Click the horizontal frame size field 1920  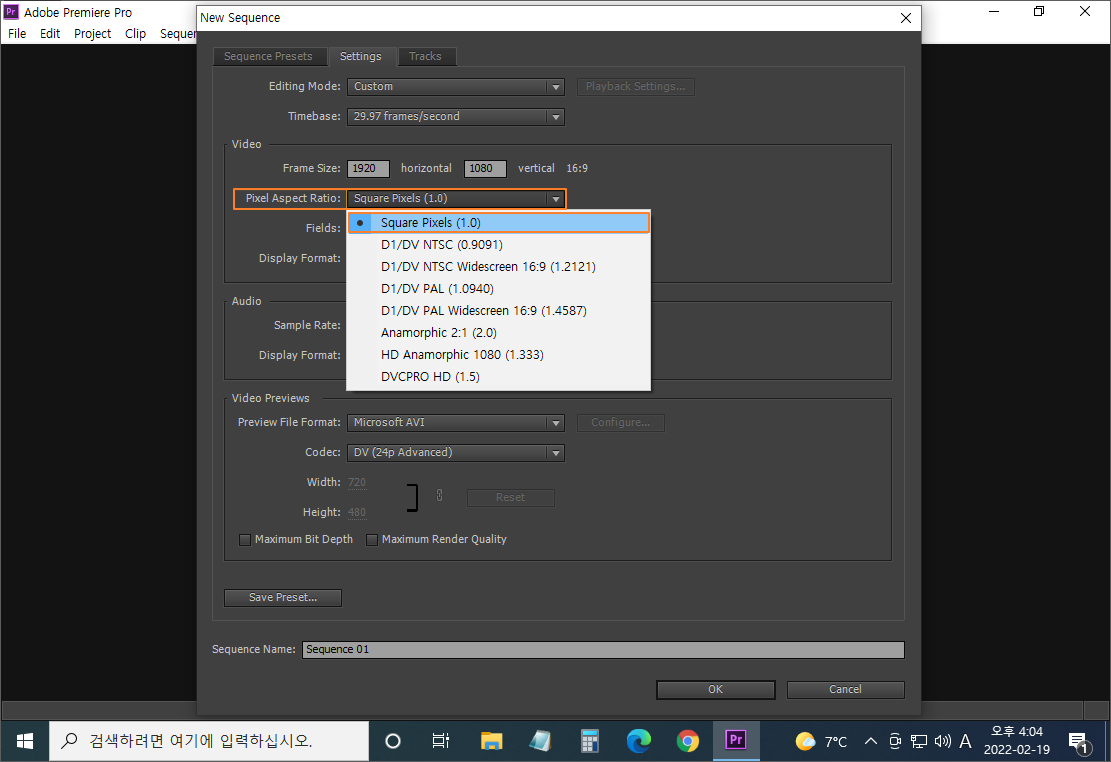click(x=368, y=169)
